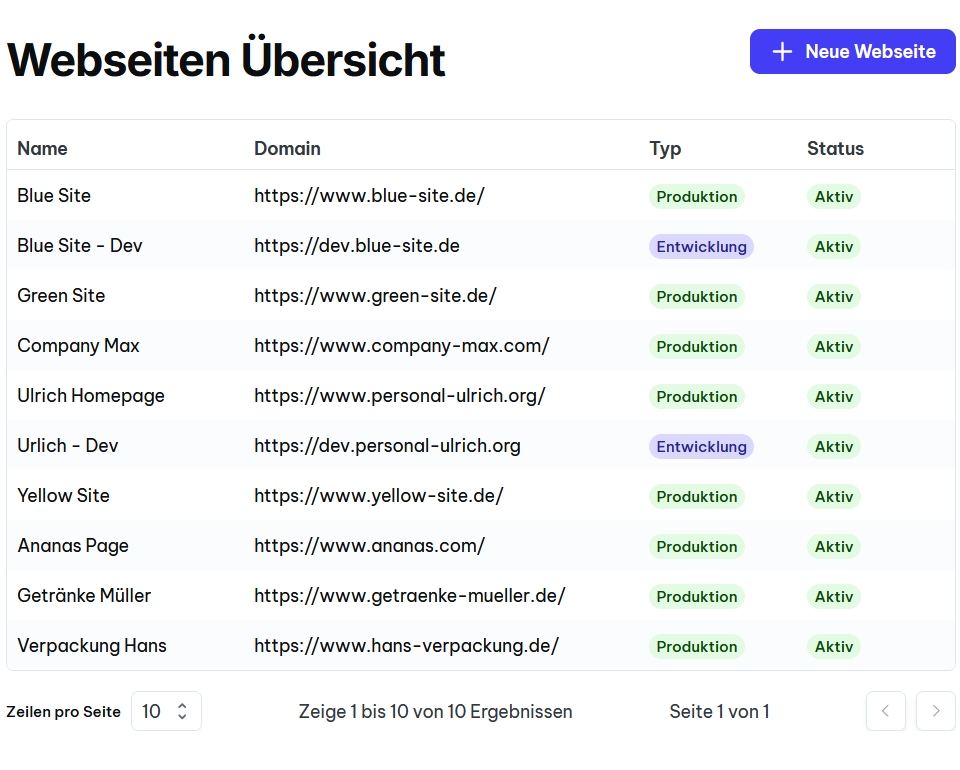
Task: Click the Seite 1 von 1 label
Action: (x=719, y=711)
